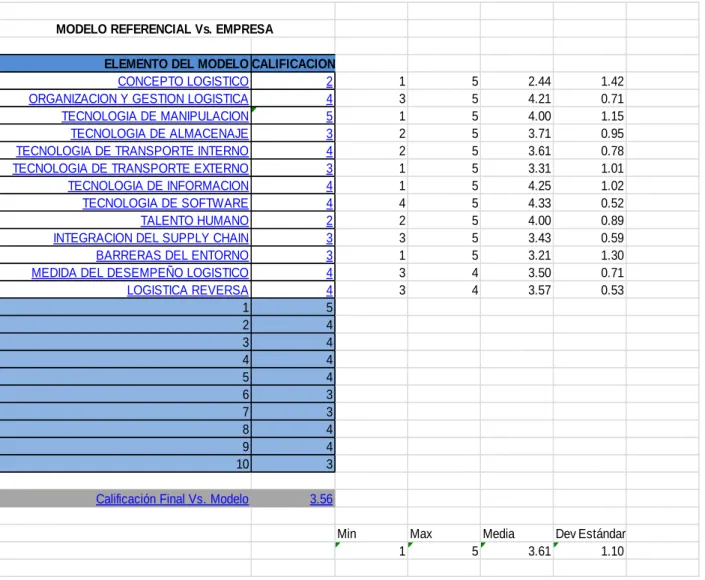Click the BARRERAS DEL ENTORNO link
This screenshot has width=705, height=580.
click(172, 256)
